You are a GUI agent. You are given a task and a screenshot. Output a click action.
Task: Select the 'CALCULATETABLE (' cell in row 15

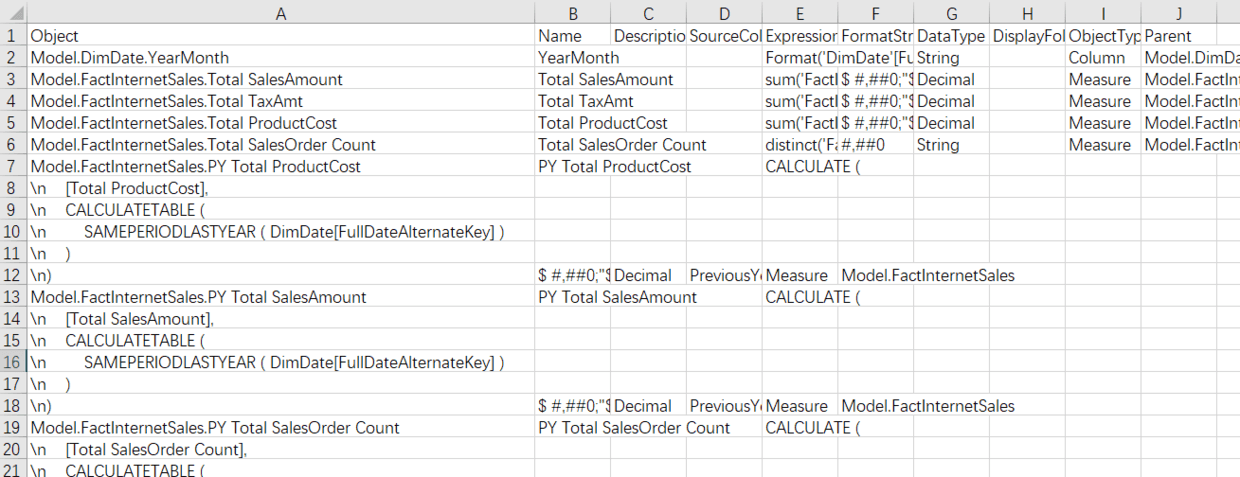coord(280,341)
